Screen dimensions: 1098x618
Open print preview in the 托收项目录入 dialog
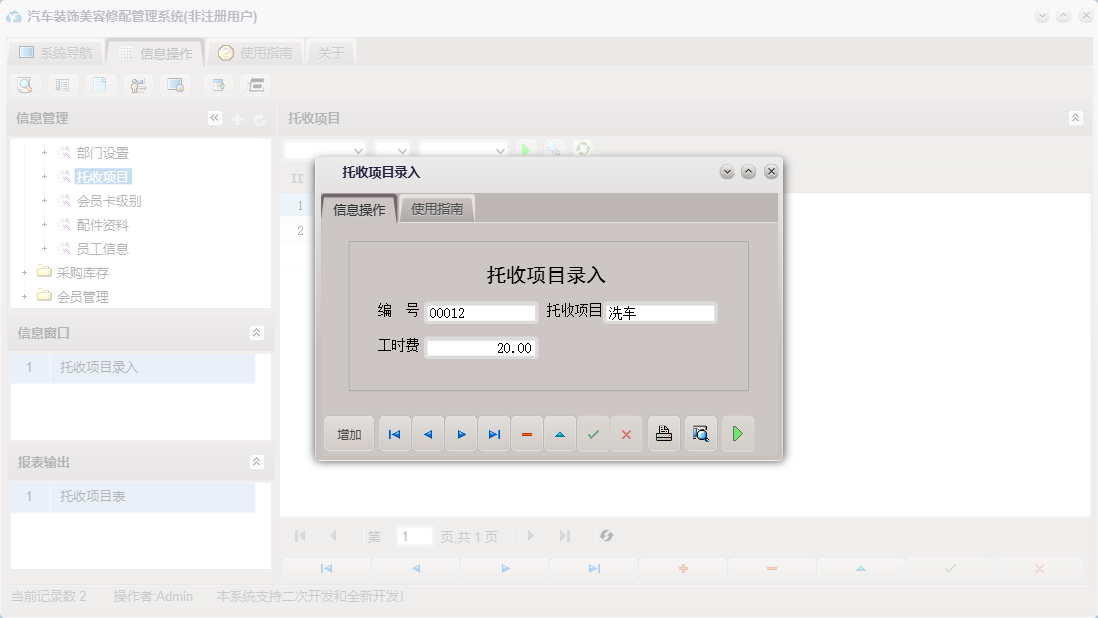pyautogui.click(x=700, y=433)
